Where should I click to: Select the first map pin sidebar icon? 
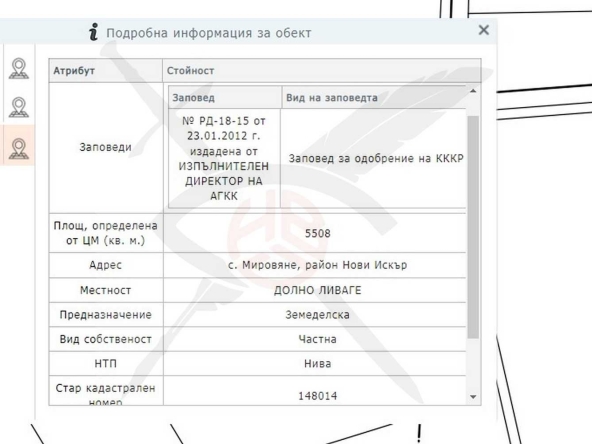18,68
